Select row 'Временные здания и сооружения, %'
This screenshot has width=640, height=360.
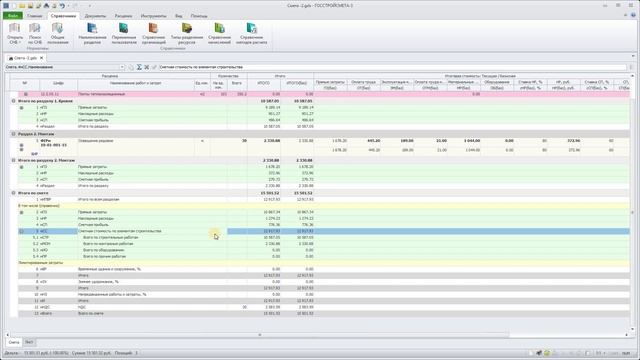[x=323, y=269]
